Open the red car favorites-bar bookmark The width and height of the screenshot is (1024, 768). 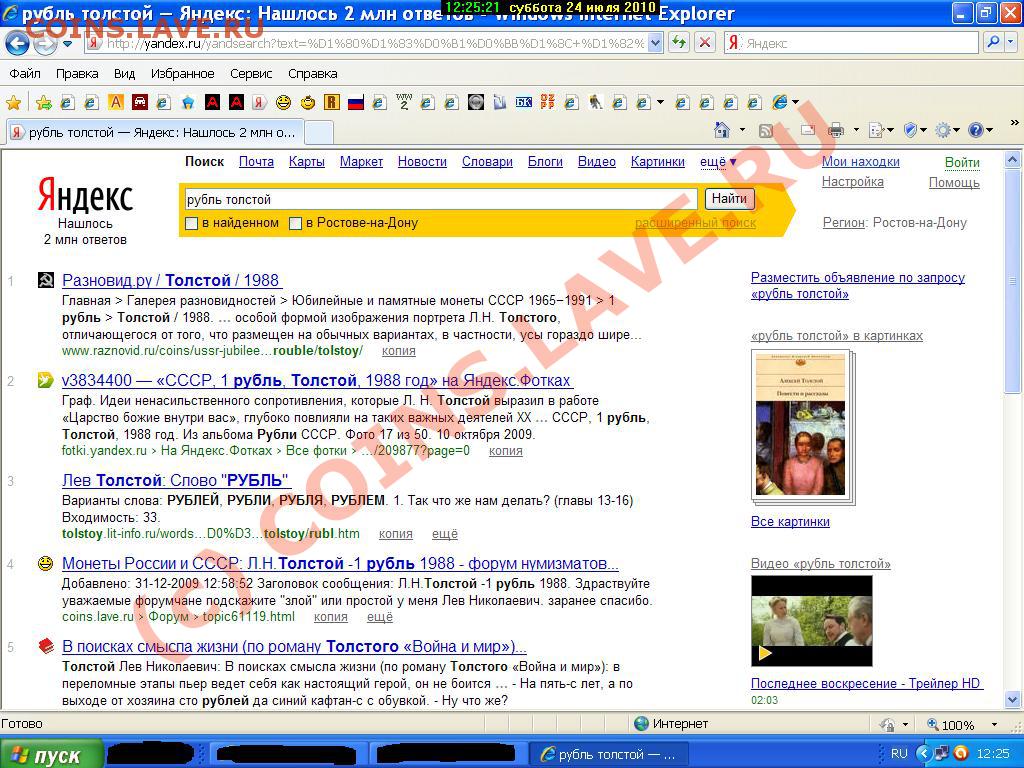[139, 102]
